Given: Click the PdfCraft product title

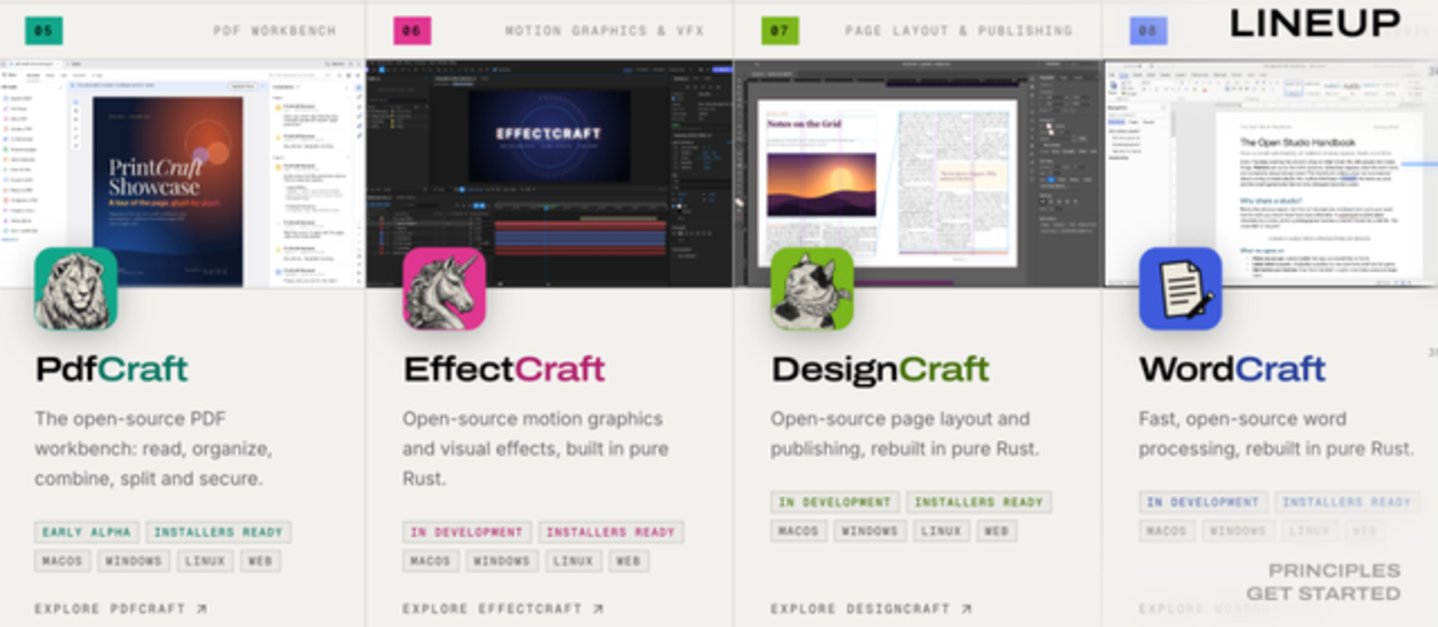Looking at the screenshot, I should (x=112, y=369).
